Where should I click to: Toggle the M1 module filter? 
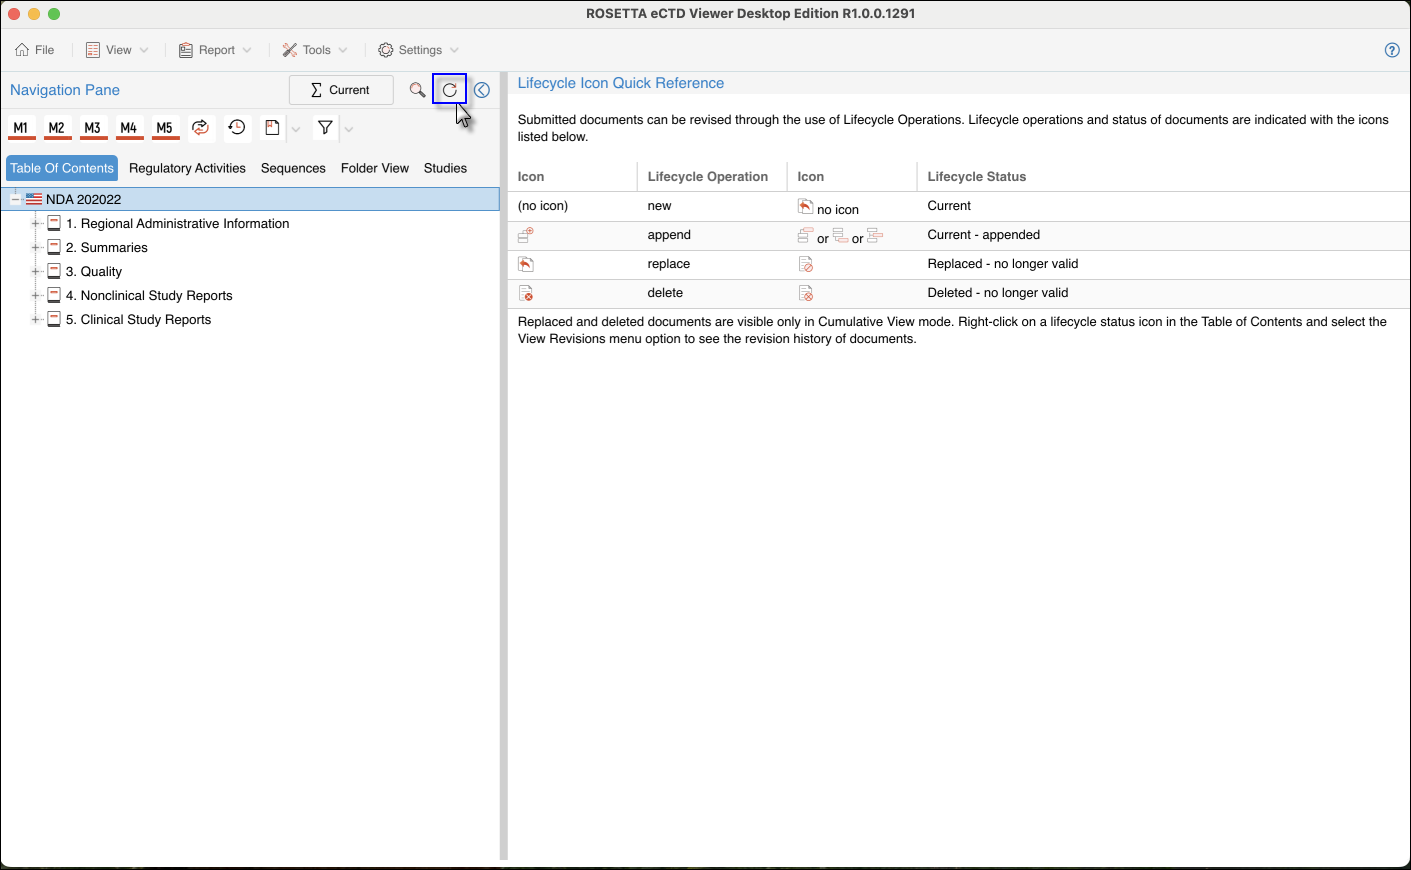[21, 128]
